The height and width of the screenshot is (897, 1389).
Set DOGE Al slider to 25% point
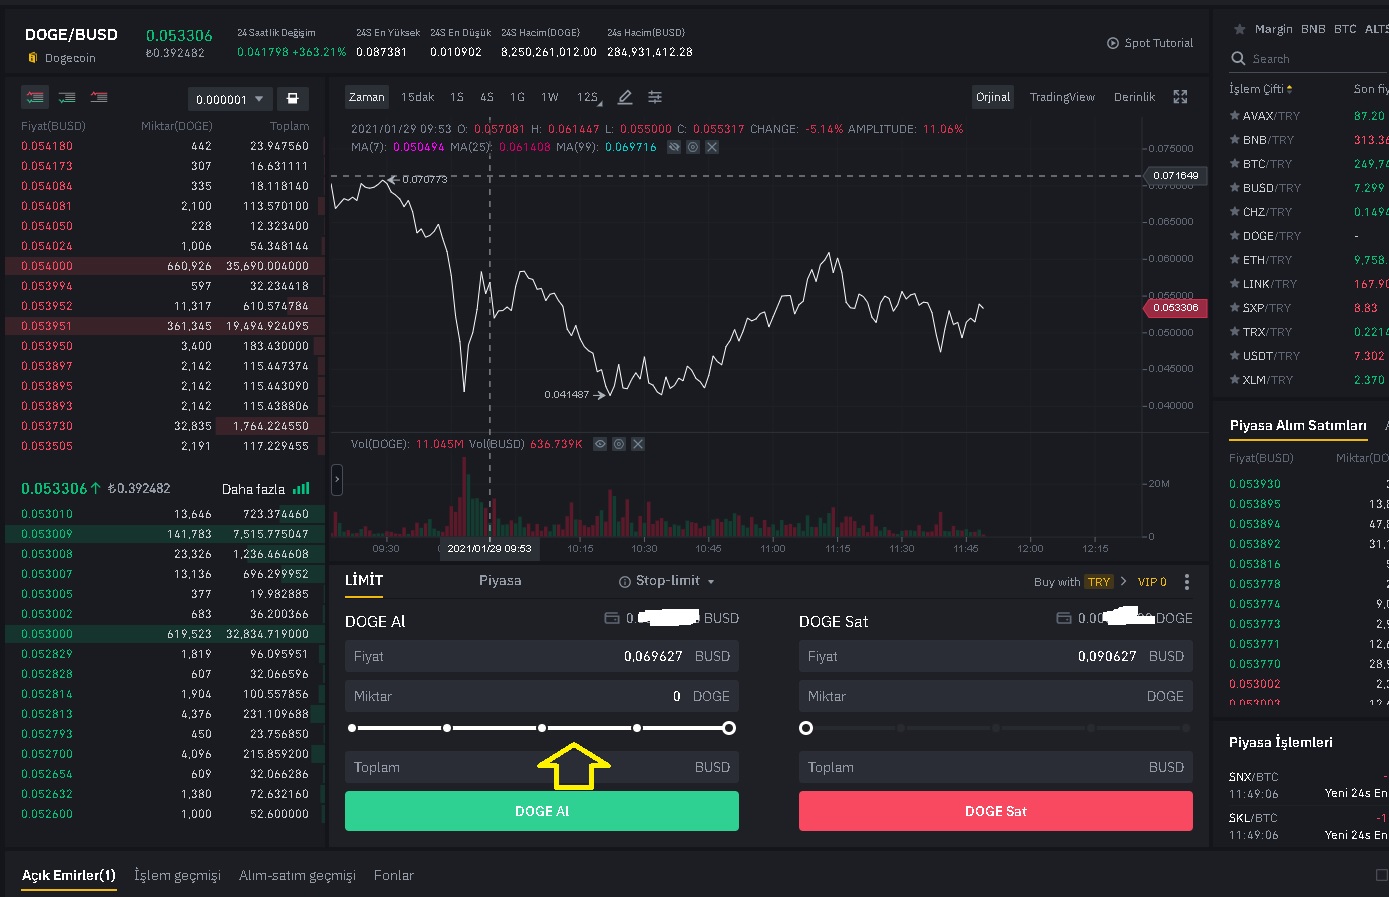tap(447, 728)
